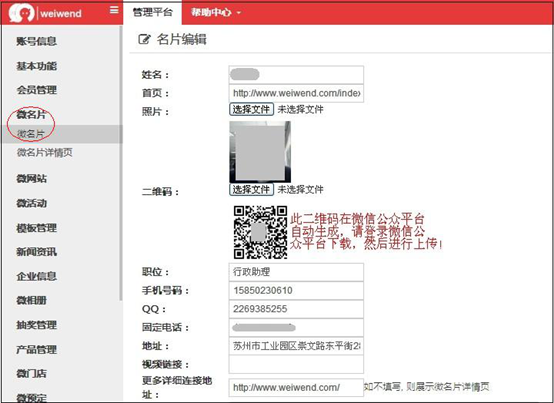This screenshot has width=554, height=403.
Task: Click the 地址 input field
Action: tap(296, 346)
